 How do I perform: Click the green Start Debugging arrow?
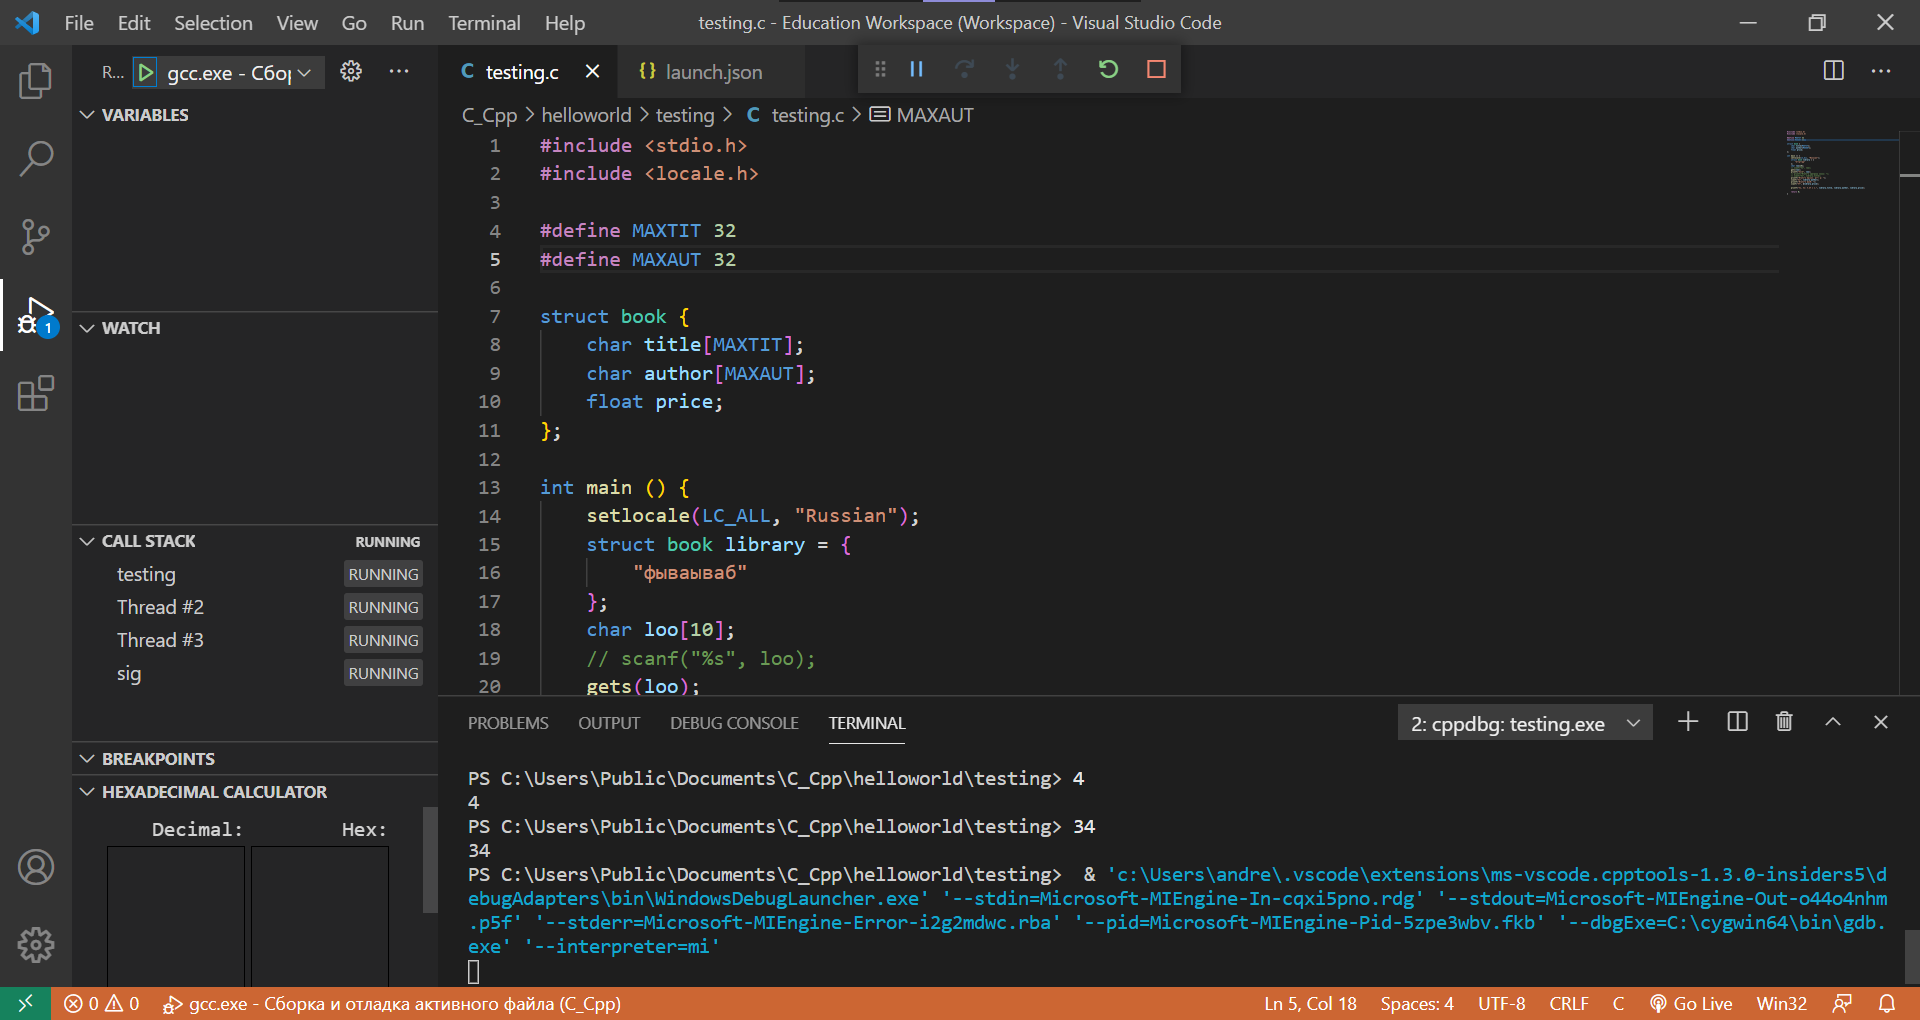[146, 72]
